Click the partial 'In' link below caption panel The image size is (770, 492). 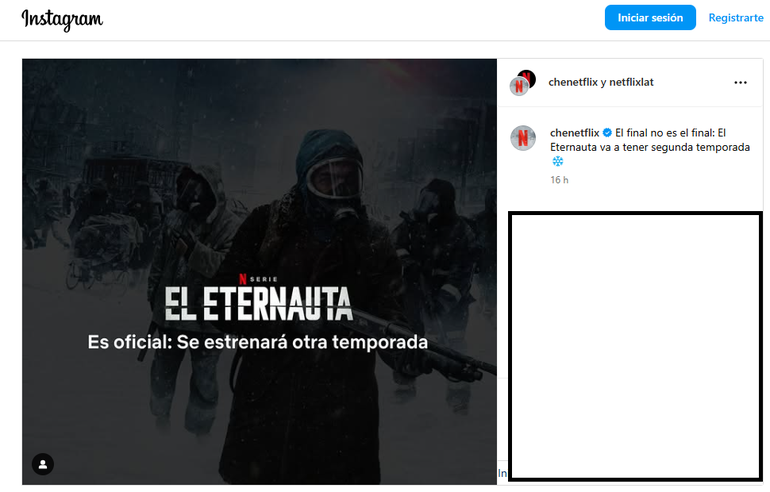pos(502,473)
